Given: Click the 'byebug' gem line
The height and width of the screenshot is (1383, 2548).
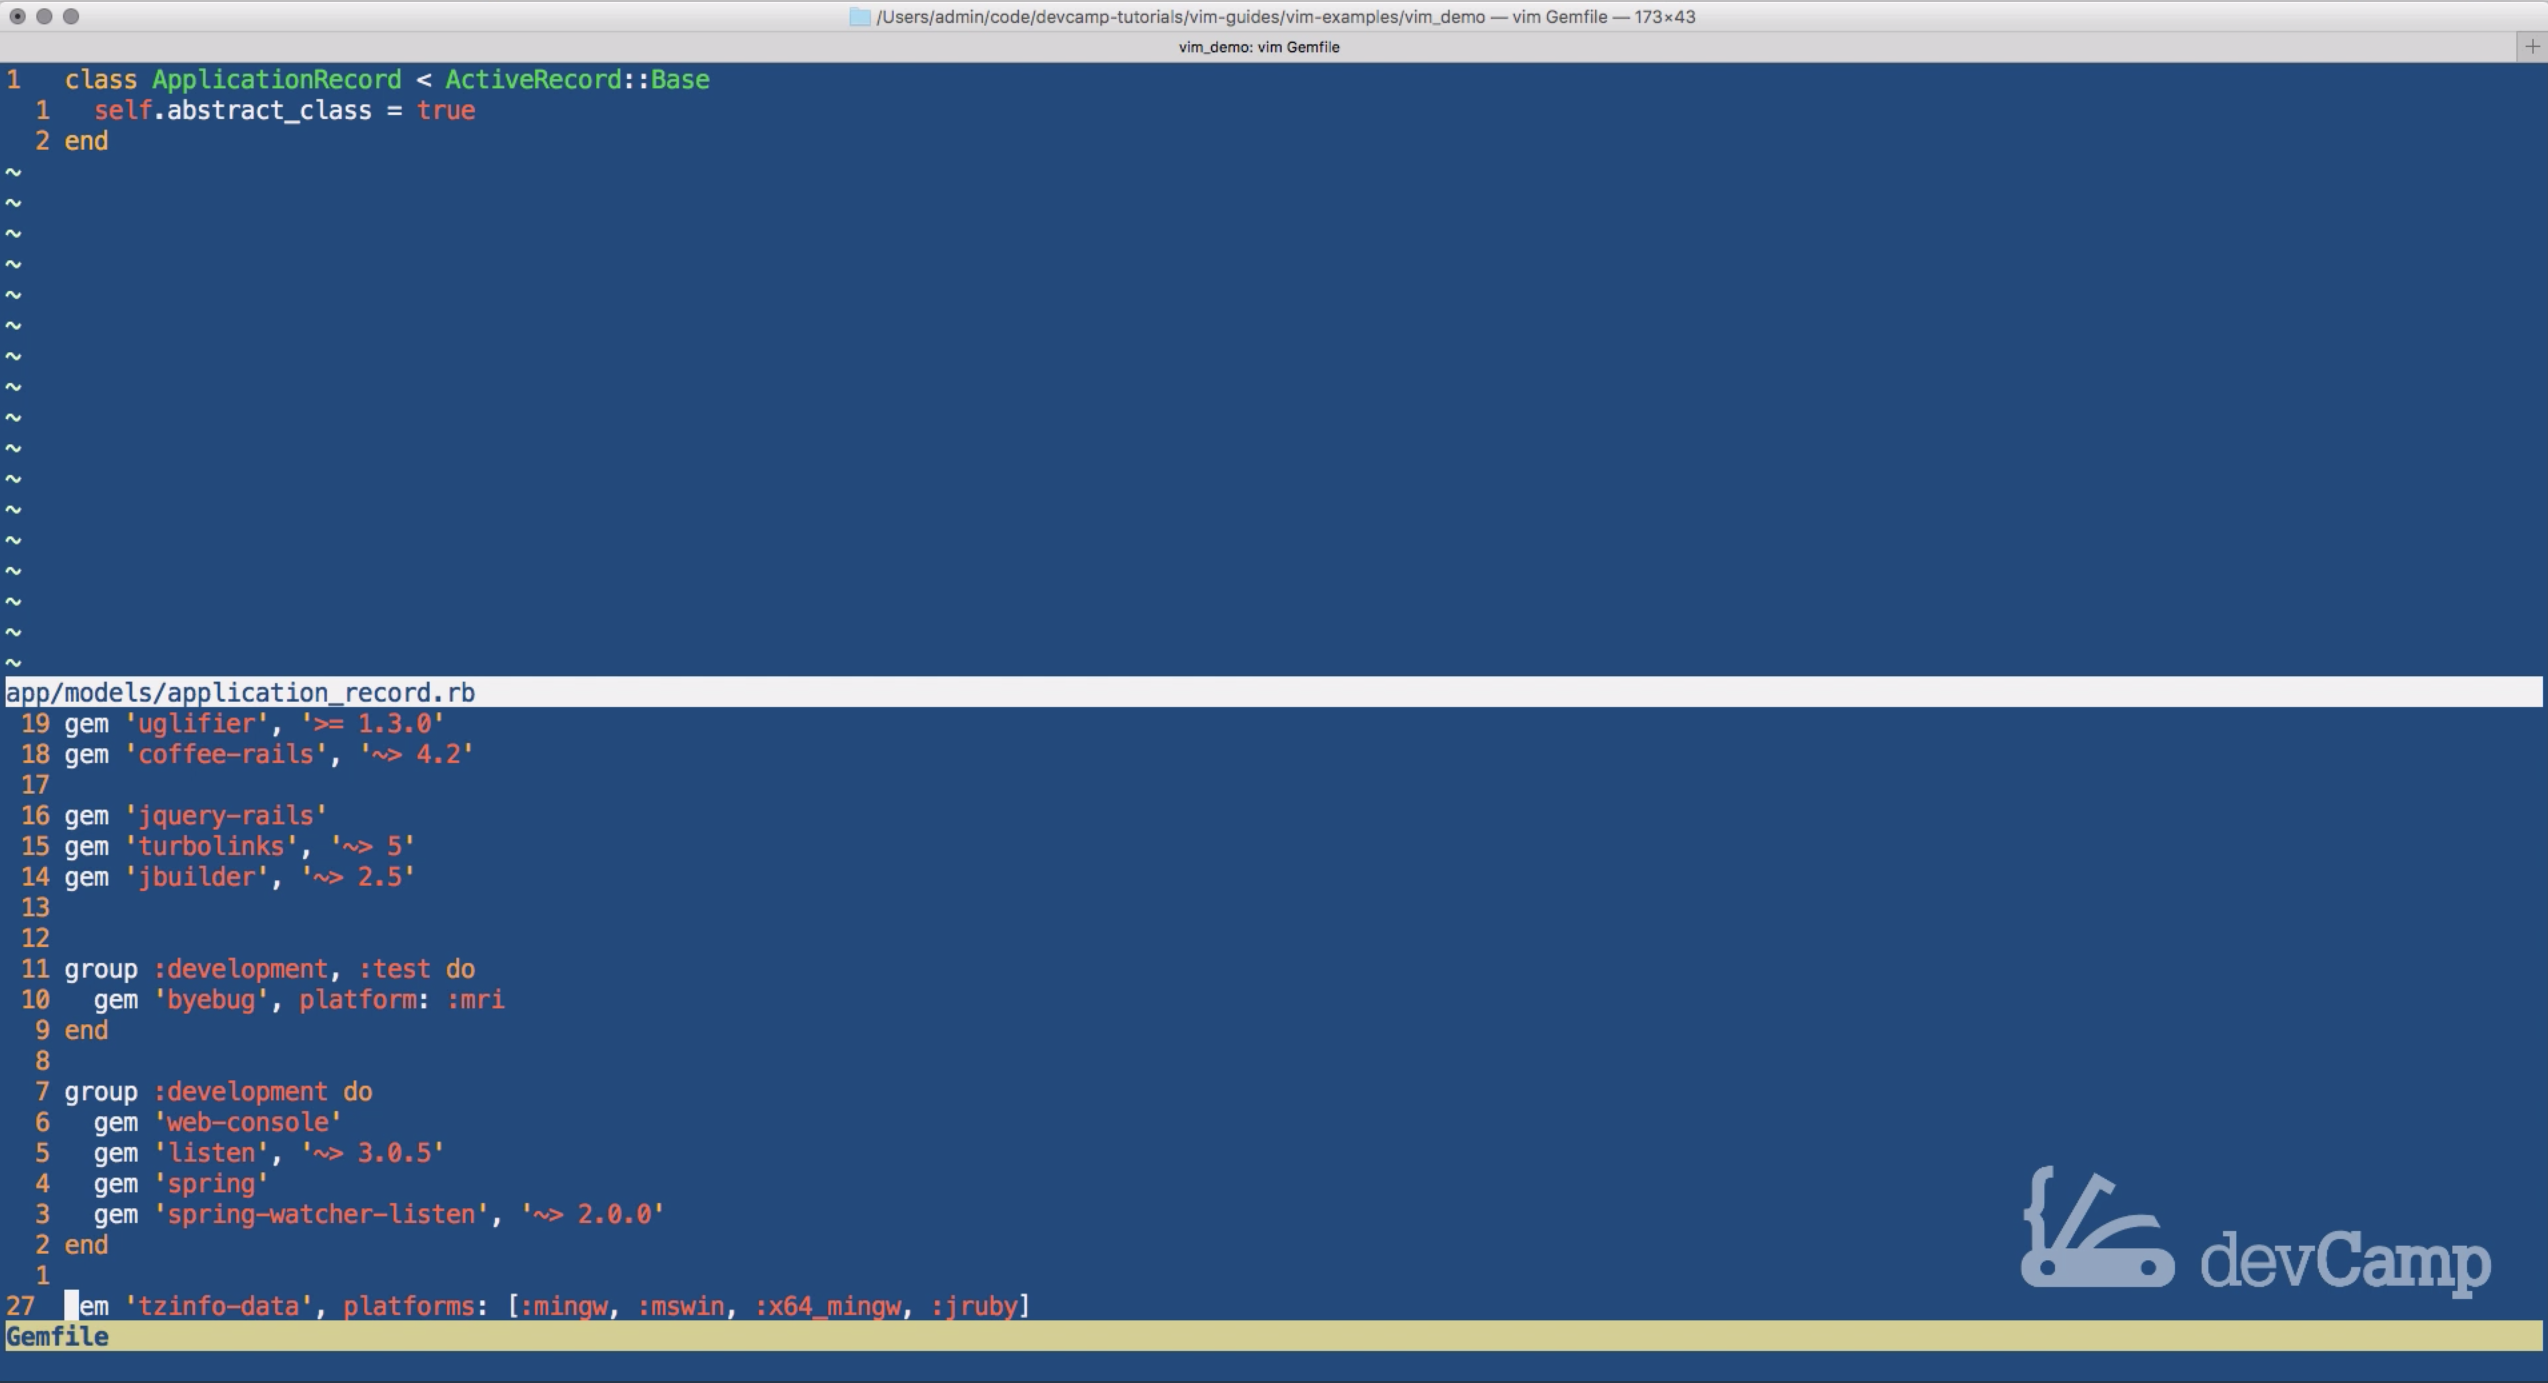Looking at the screenshot, I should pos(211,999).
